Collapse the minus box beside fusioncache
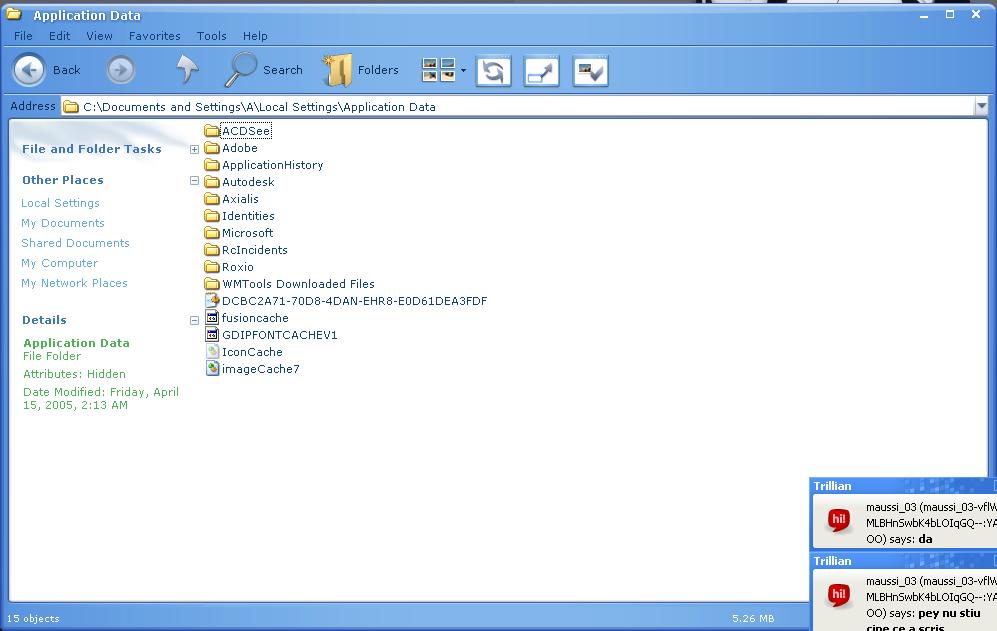The height and width of the screenshot is (631, 997). [x=195, y=320]
